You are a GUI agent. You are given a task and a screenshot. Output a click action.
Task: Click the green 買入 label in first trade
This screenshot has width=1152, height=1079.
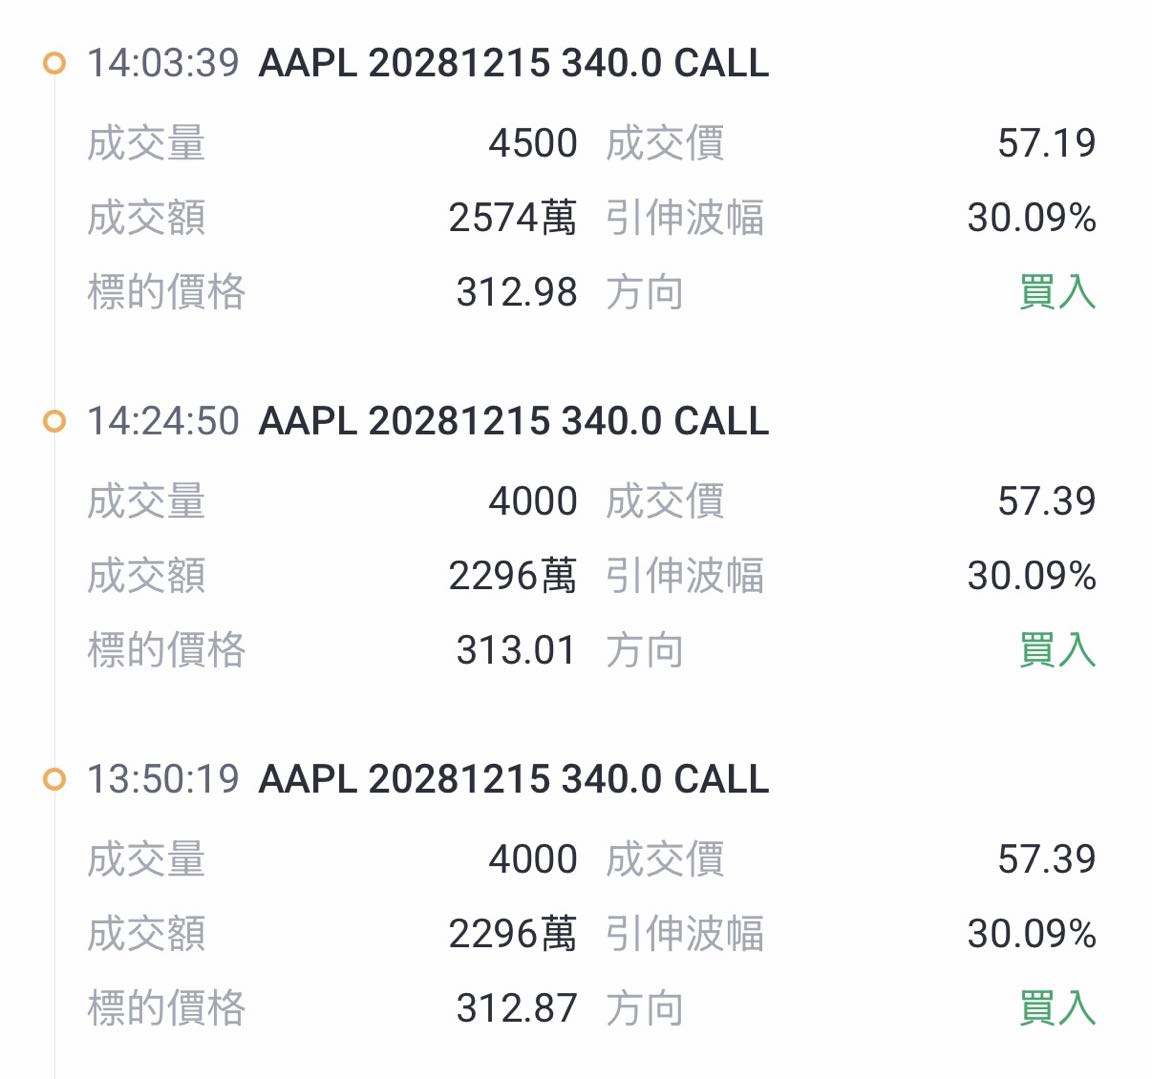point(1057,292)
